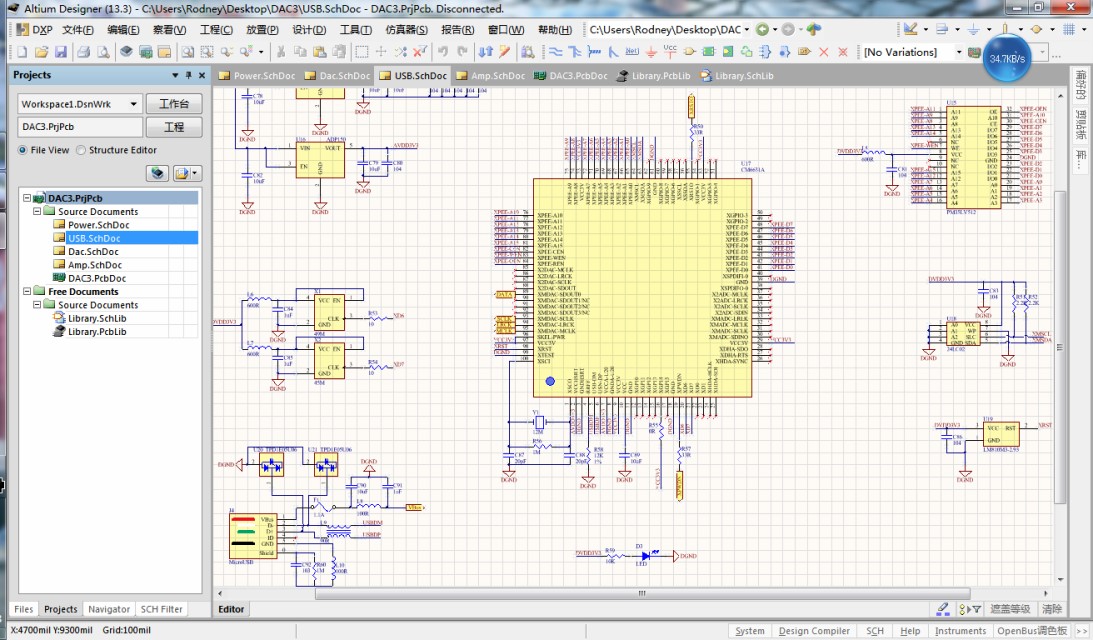Collapse Source Documents under Free Documents

click(x=37, y=305)
